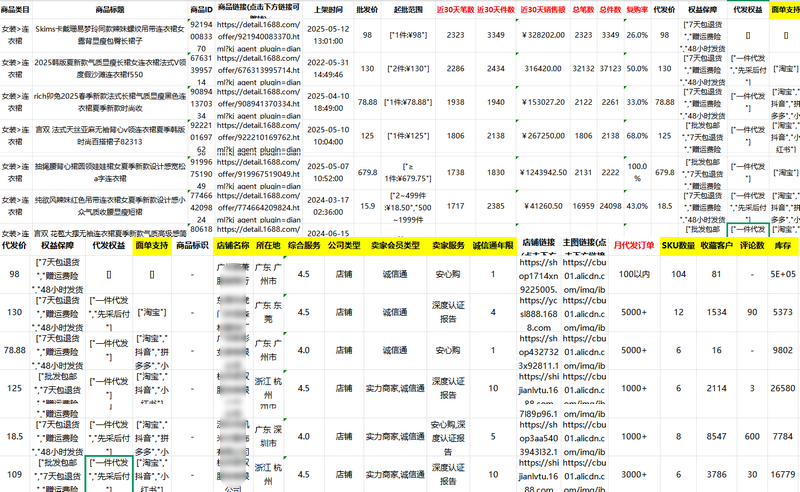Select the title cell starting 纯欲风辣妹红色

[110, 207]
